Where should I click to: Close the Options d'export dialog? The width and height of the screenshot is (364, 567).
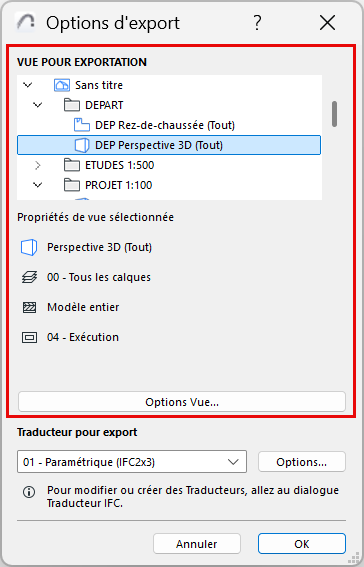coord(327,23)
